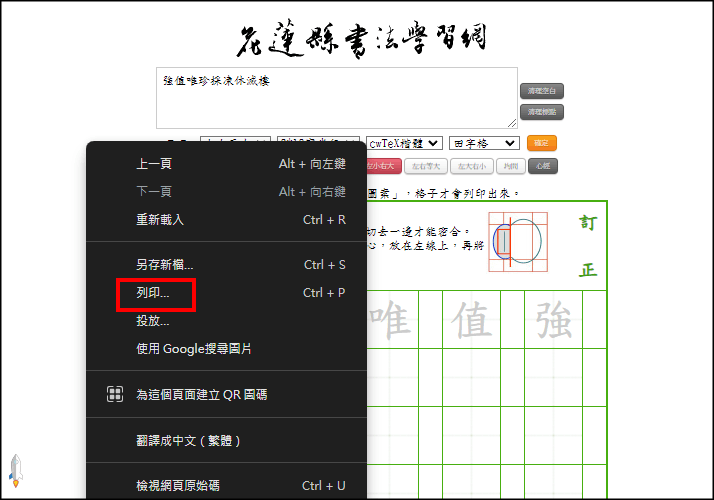Screen dimensions: 714x500
Task: Choose 使用 Google搜尋圖片 menu entry
Action: point(226,349)
